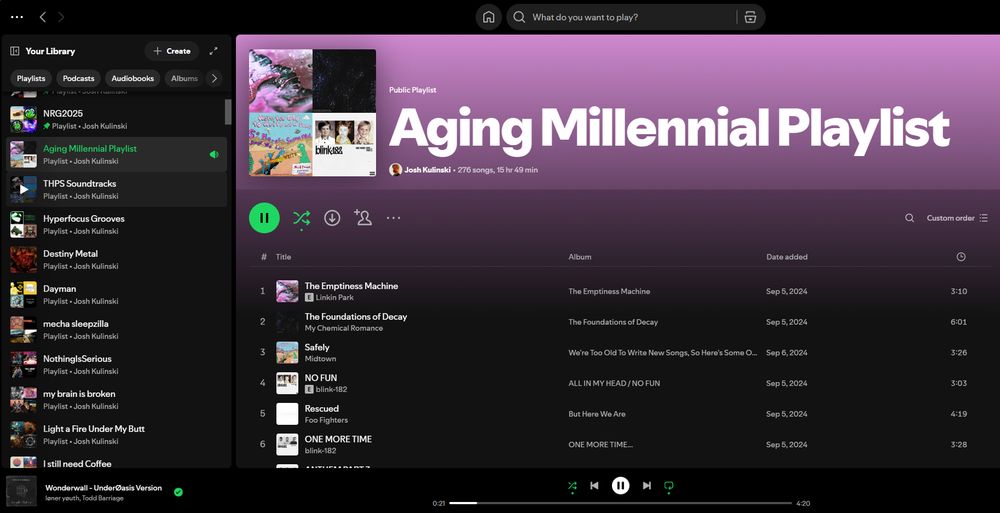Open Custom order sort dropdown
1000x513 pixels.
coord(957,218)
